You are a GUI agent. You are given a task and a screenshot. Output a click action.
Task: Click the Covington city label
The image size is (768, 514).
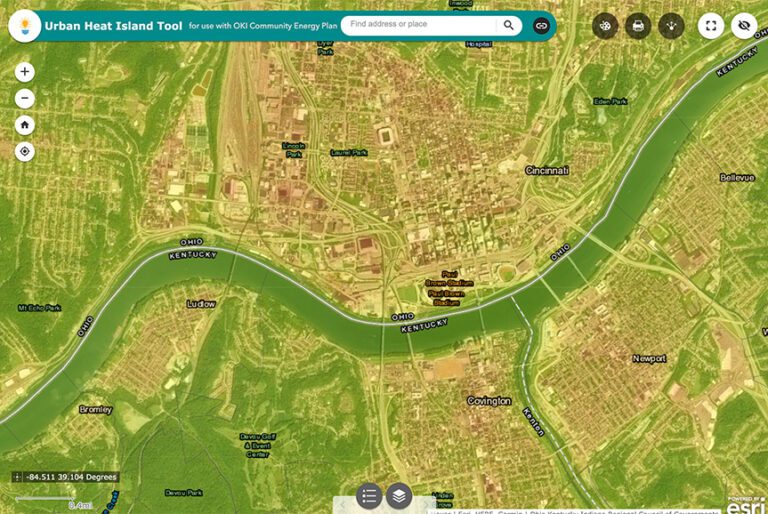489,401
